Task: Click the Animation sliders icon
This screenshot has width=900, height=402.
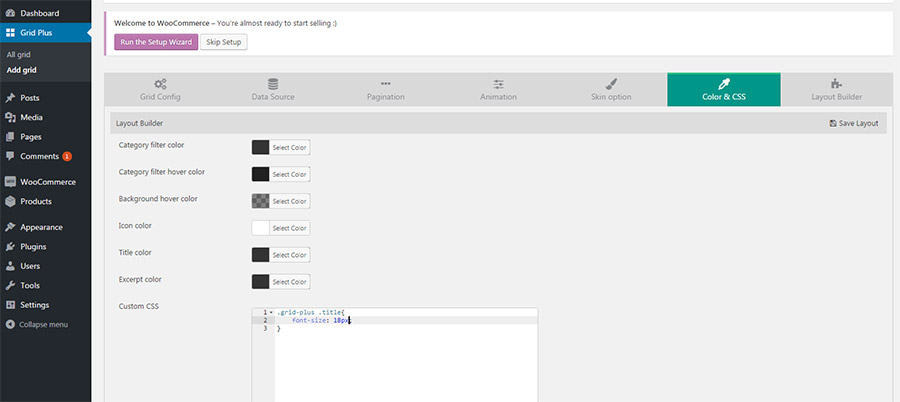Action: [498, 84]
